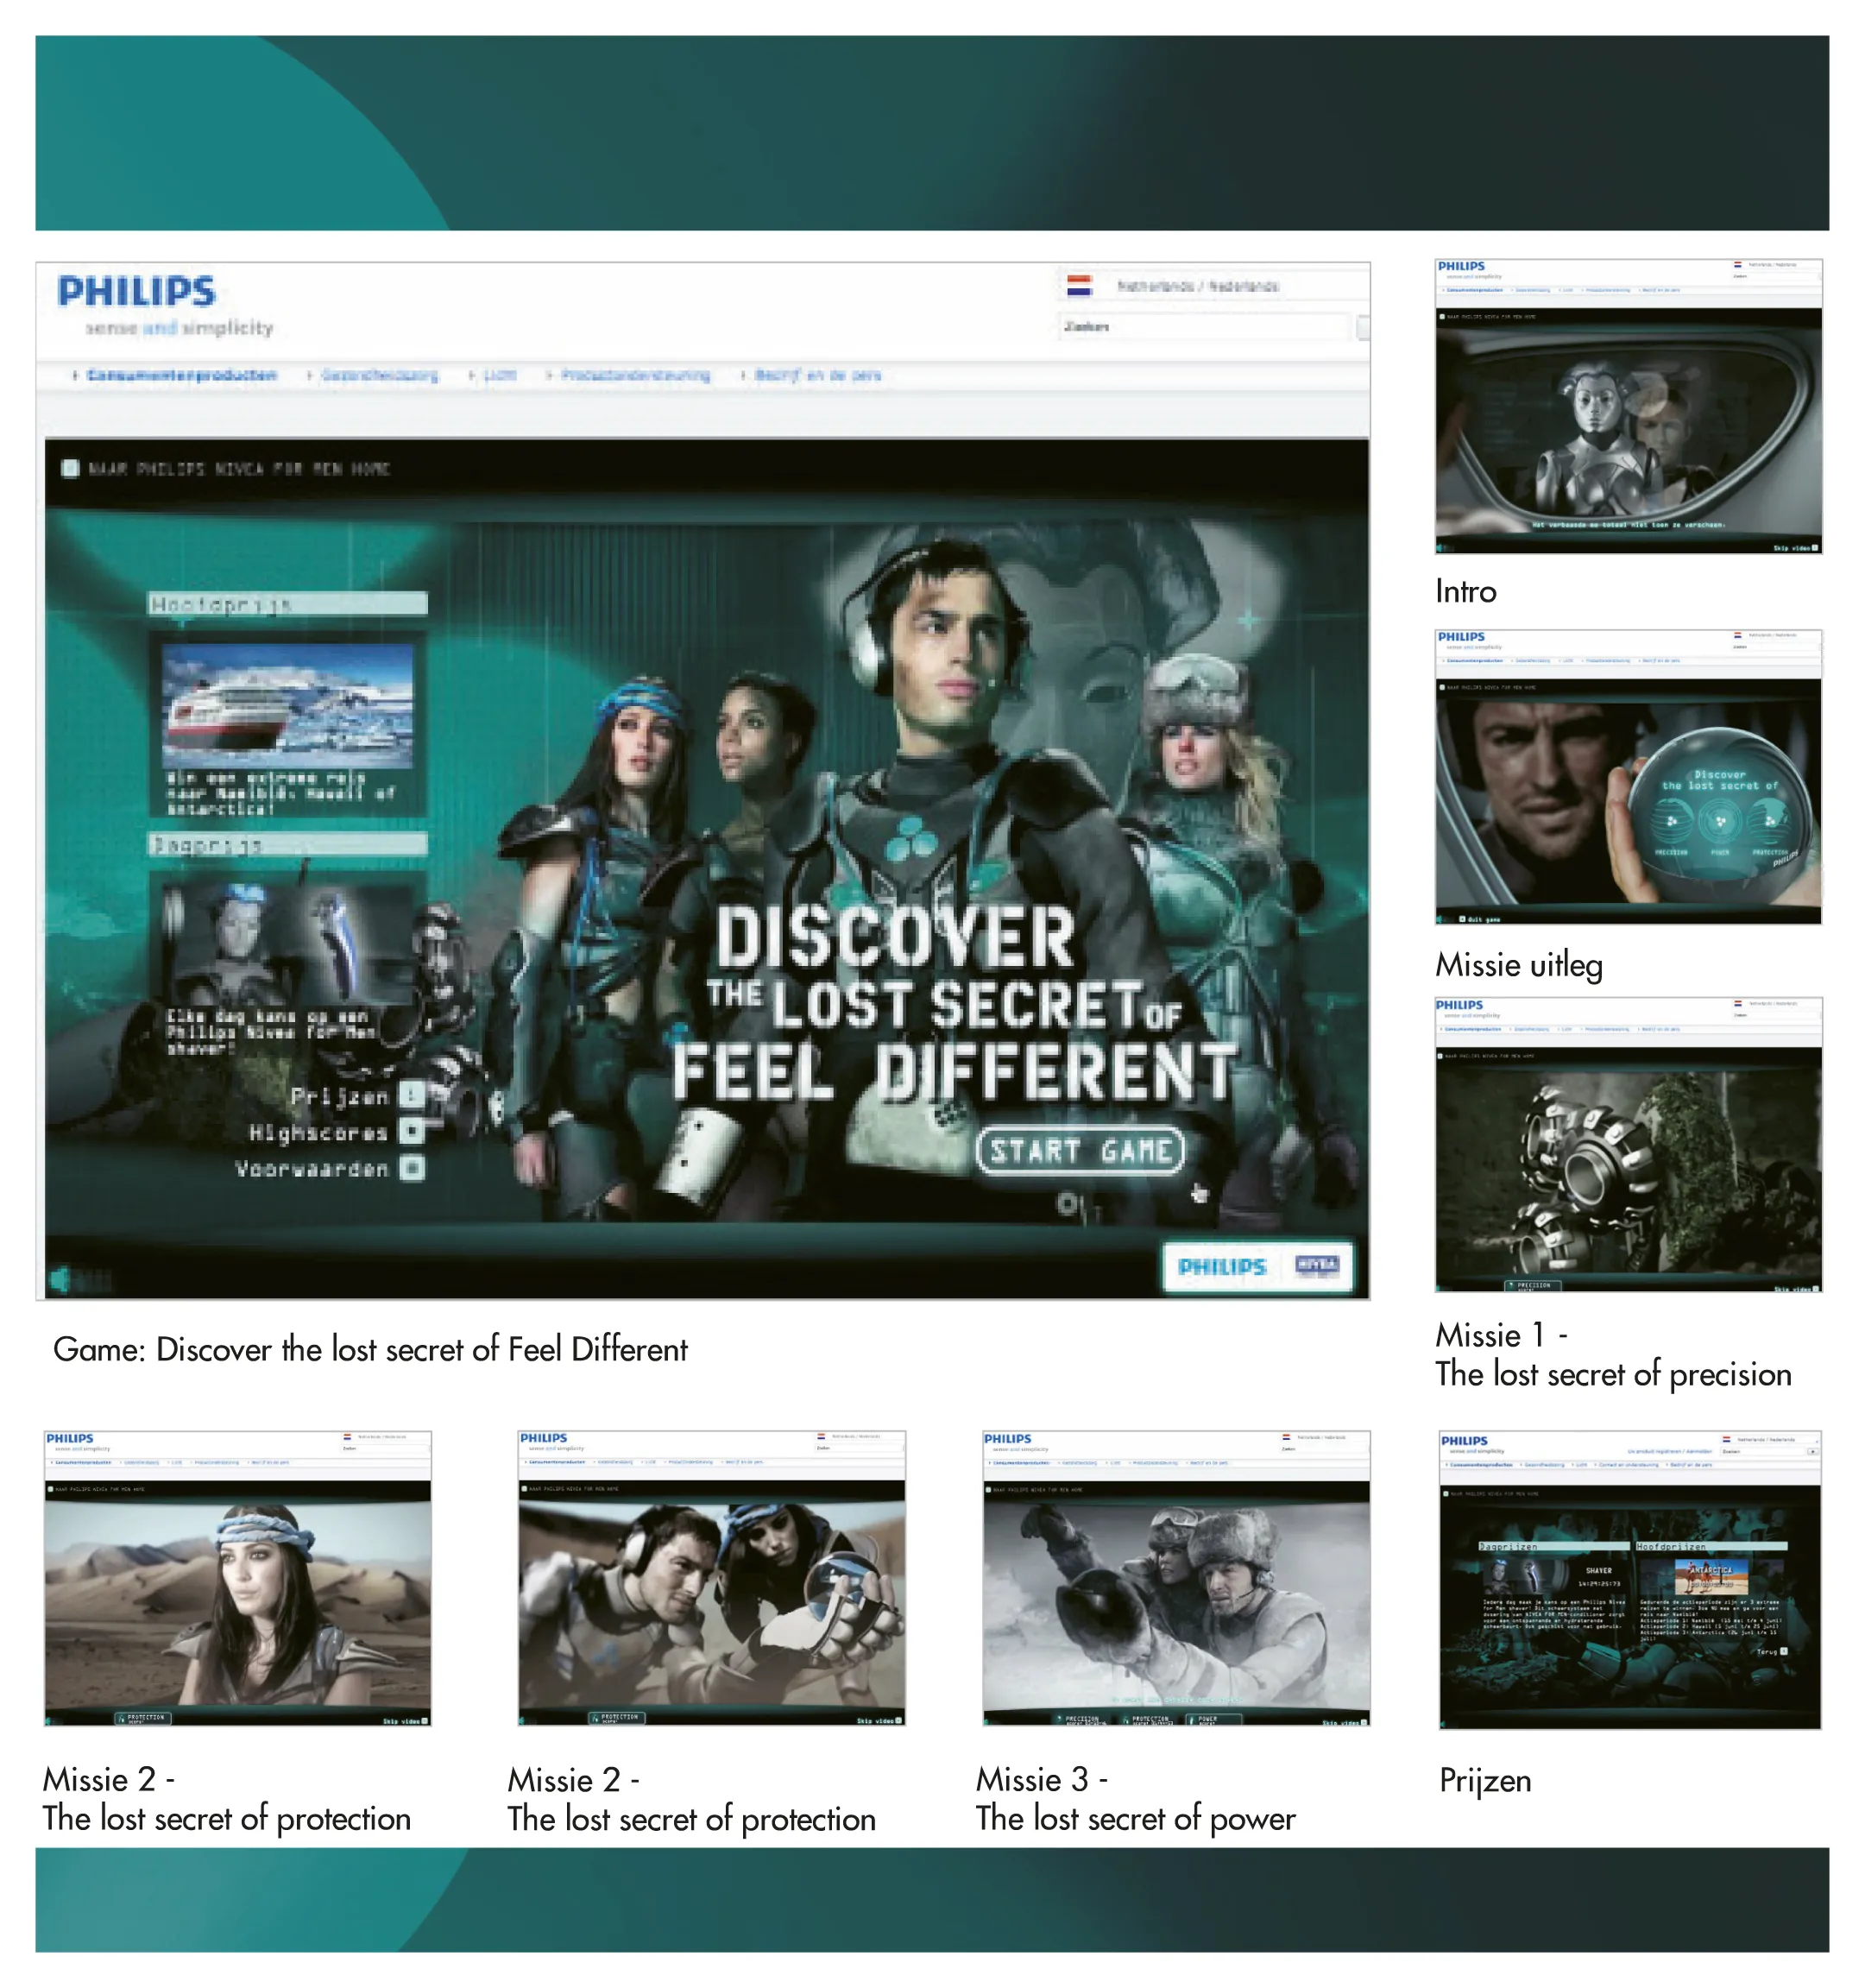
Task: Open the Voorwaarden option in the game menu
Action: (x=330, y=1168)
